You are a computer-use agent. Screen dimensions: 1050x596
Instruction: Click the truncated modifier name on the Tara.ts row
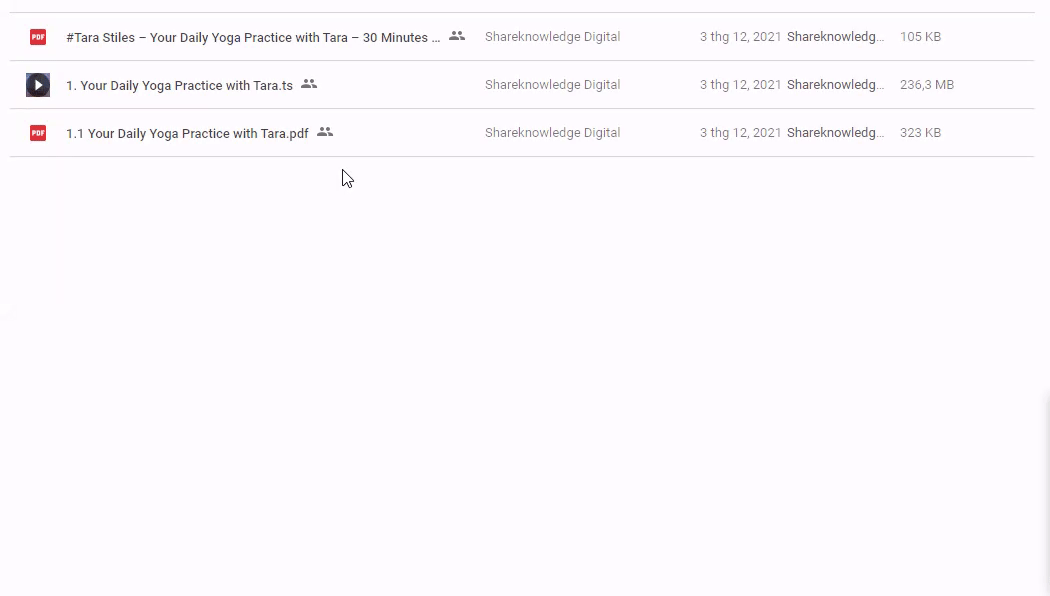click(x=835, y=85)
